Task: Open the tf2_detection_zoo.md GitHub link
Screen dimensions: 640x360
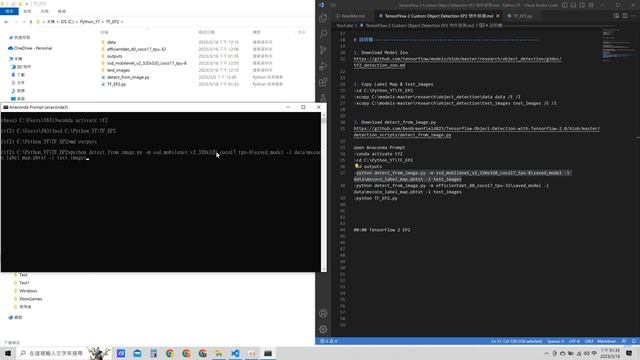Action: coord(457,62)
